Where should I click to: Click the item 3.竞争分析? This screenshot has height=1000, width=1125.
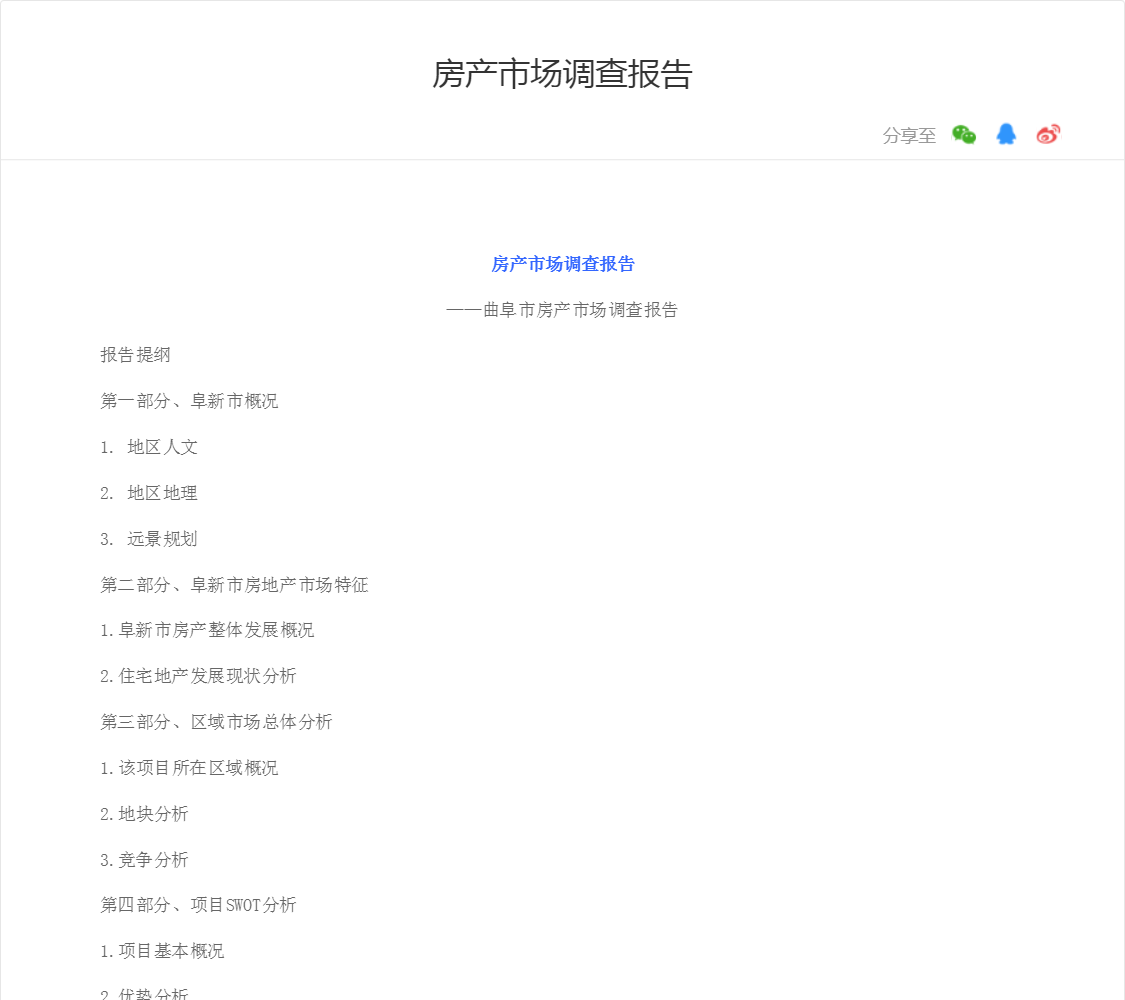(x=144, y=859)
